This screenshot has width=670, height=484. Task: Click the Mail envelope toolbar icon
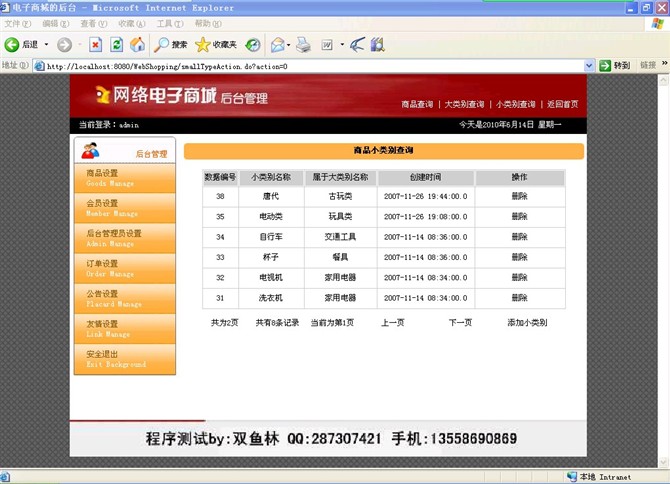pyautogui.click(x=277, y=45)
